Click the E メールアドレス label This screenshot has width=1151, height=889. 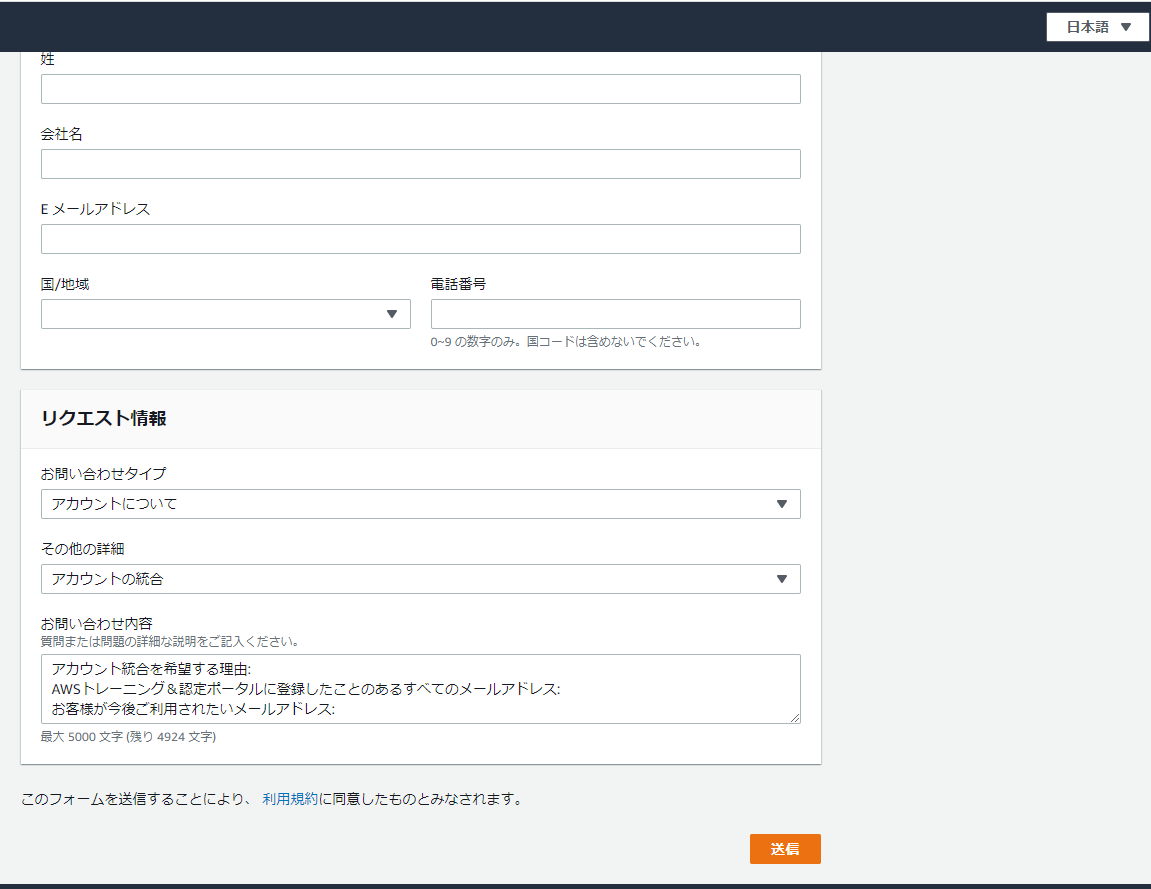click(x=95, y=209)
